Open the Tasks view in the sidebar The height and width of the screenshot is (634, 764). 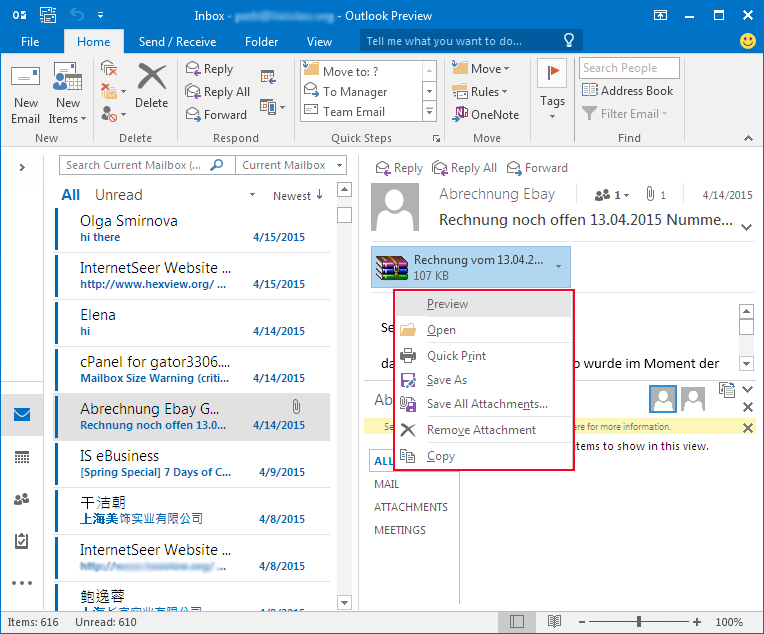[22, 540]
